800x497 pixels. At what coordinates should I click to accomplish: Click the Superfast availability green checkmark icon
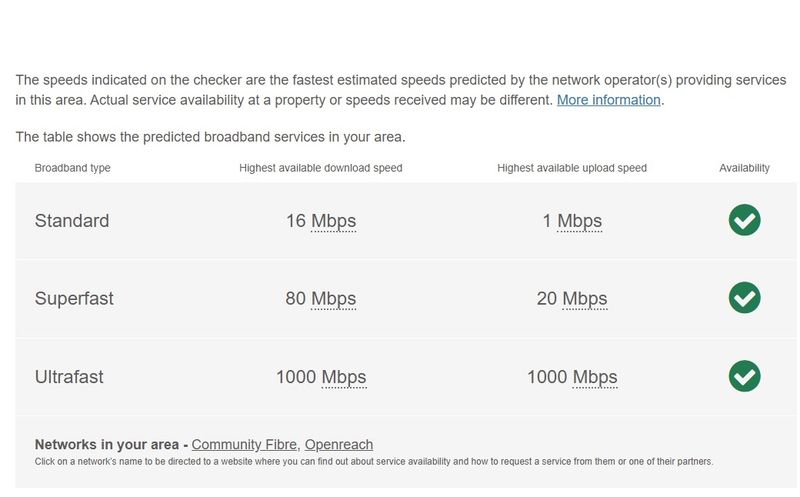(x=744, y=297)
